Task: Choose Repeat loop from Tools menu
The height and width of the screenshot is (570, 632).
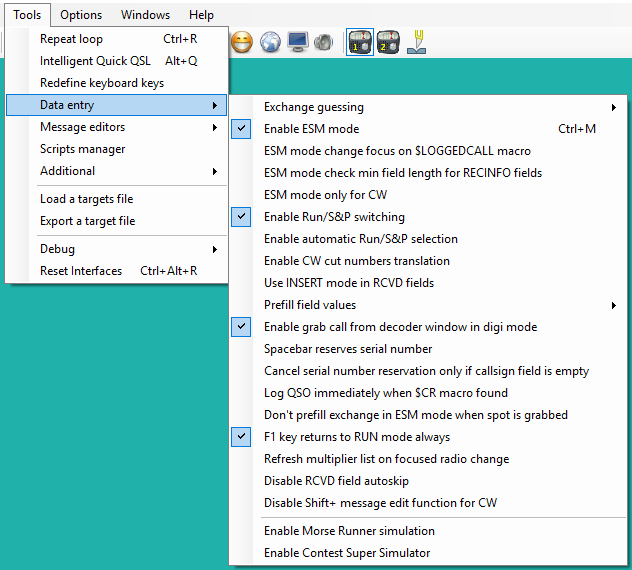Action: click(x=116, y=39)
